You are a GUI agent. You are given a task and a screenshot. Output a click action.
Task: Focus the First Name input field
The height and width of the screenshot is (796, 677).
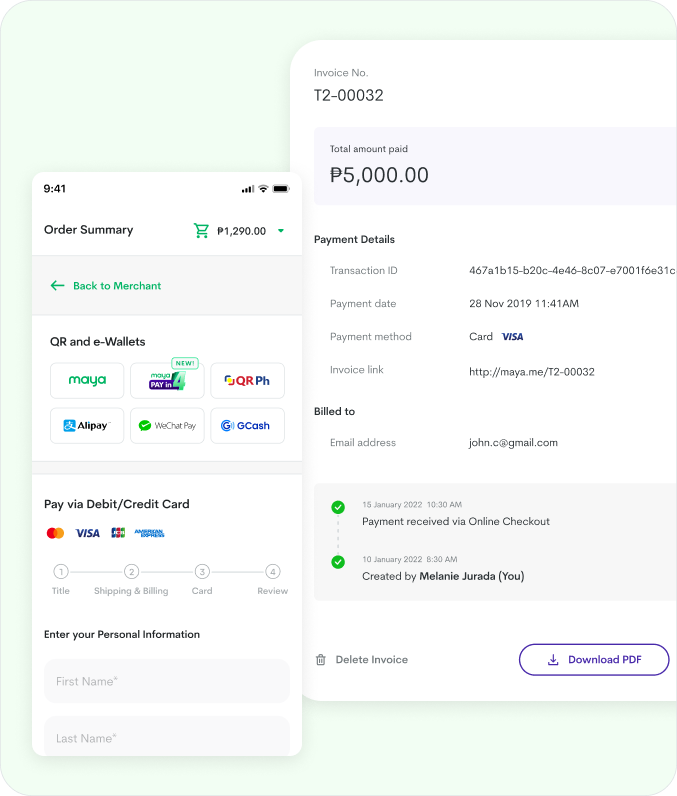click(x=167, y=681)
